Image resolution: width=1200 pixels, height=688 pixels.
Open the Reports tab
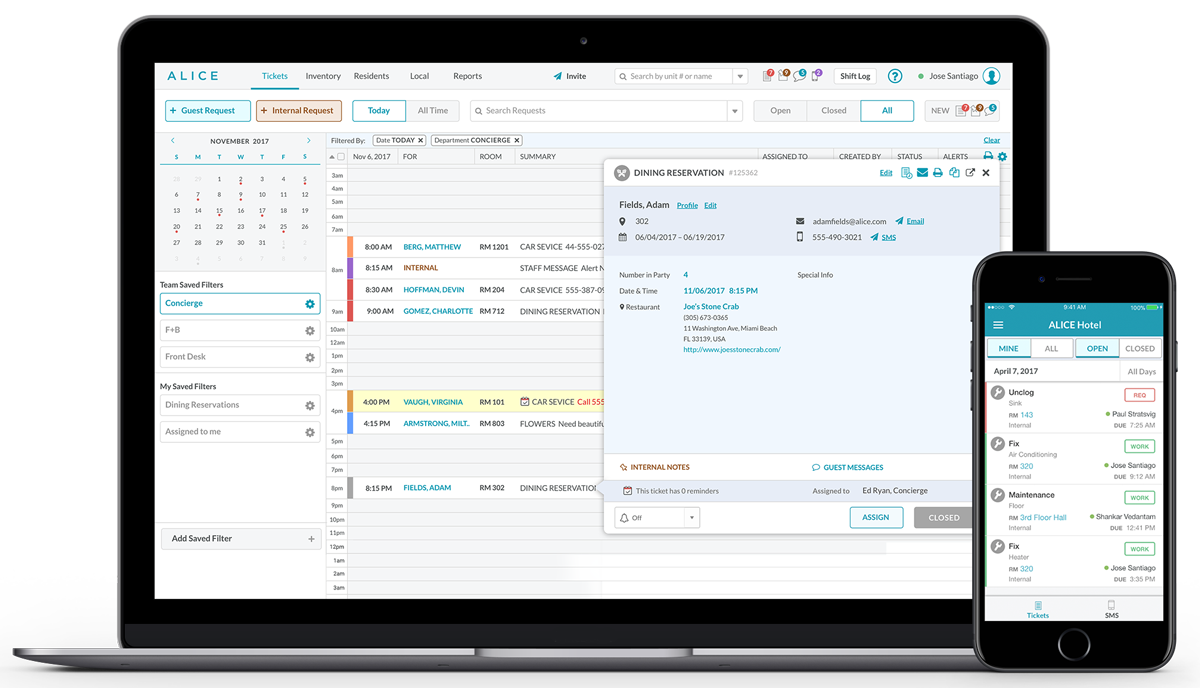point(467,76)
